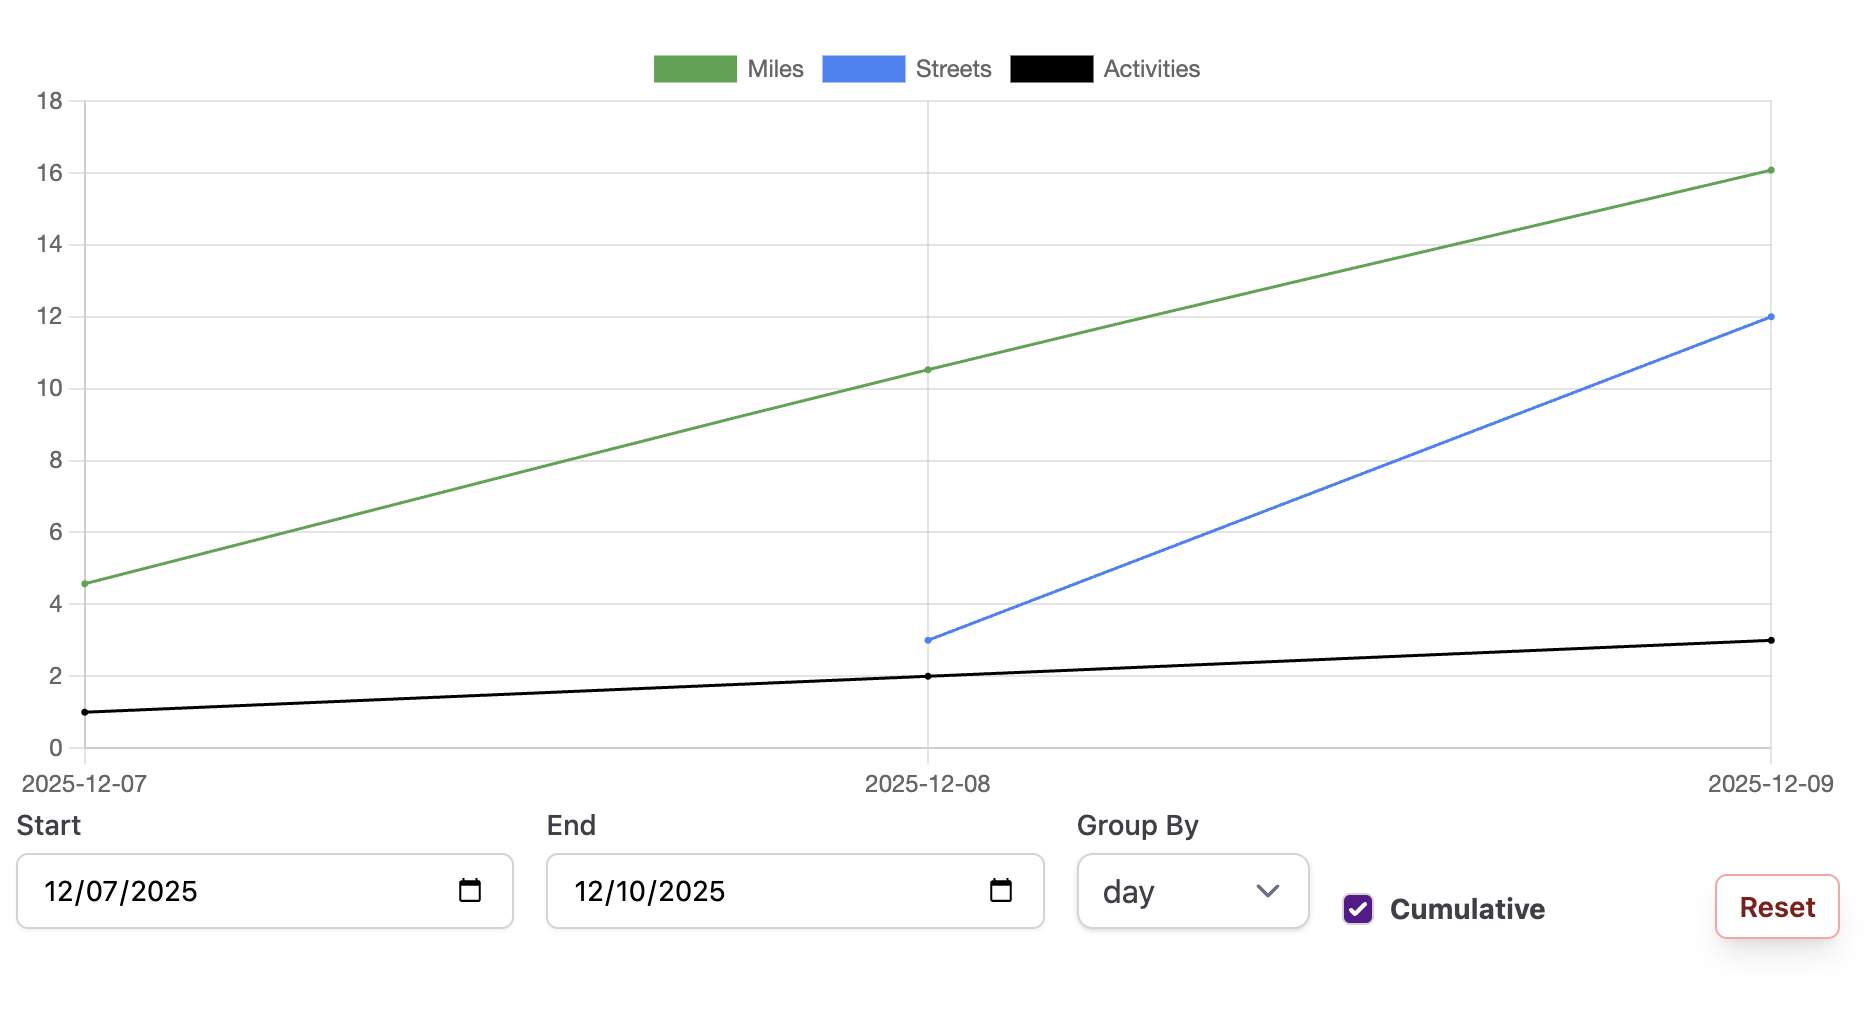This screenshot has height=1032, width=1866.
Task: Click the Streets data point on 2025-12-08
Action: (928, 640)
